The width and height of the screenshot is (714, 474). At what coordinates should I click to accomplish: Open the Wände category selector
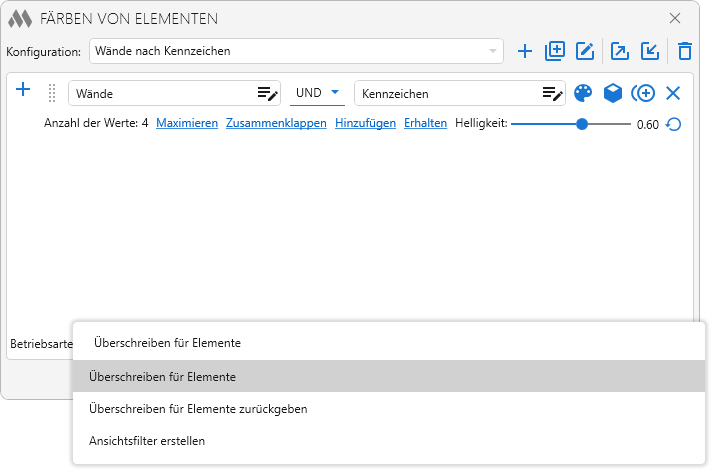coord(174,93)
